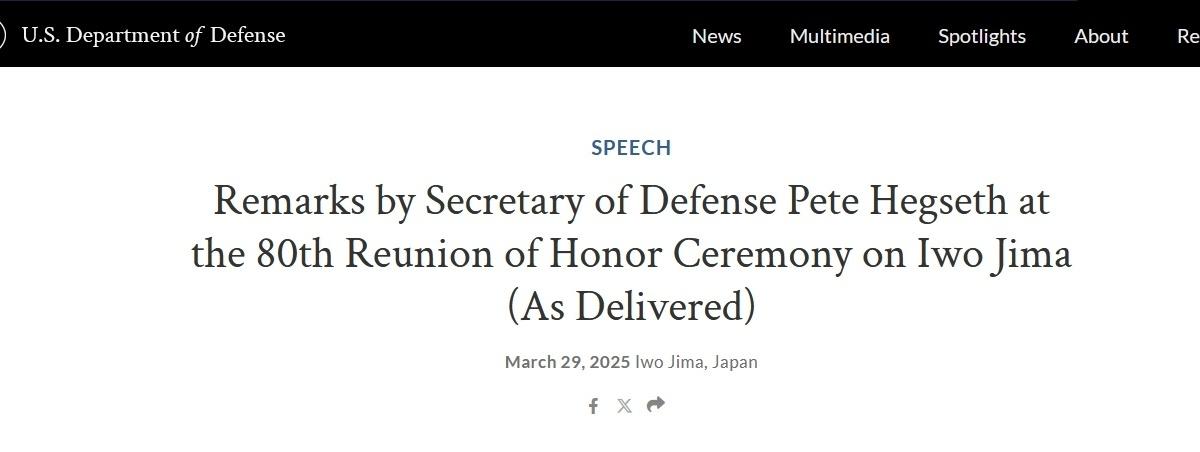Share the speech on Facebook
This screenshot has height=452, width=1200.
pyautogui.click(x=593, y=405)
